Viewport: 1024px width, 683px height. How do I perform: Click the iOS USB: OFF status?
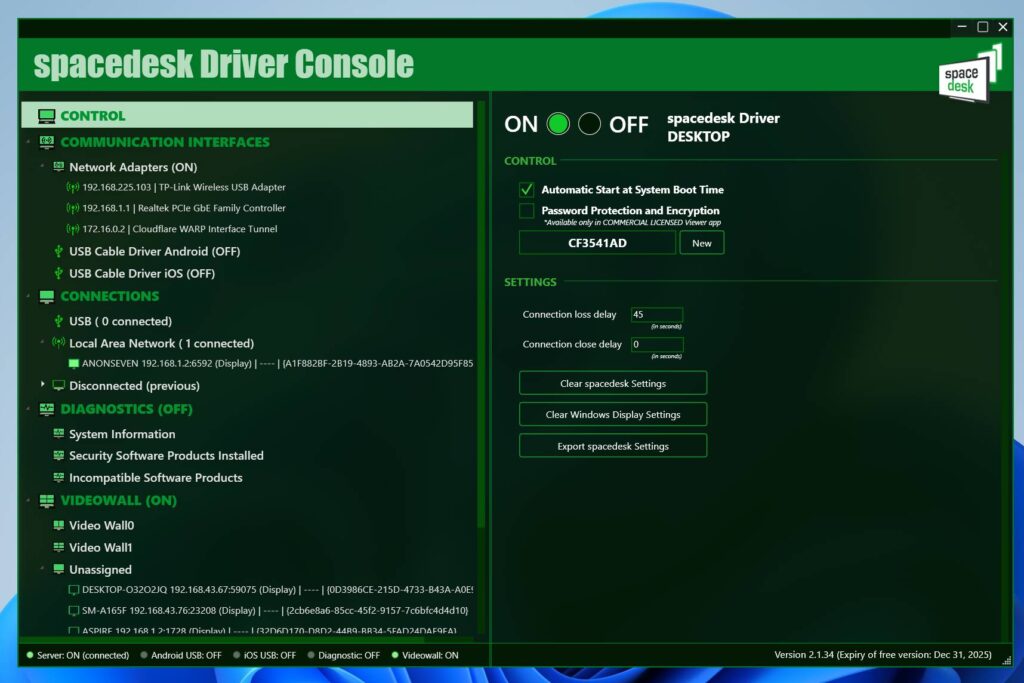click(x=264, y=656)
